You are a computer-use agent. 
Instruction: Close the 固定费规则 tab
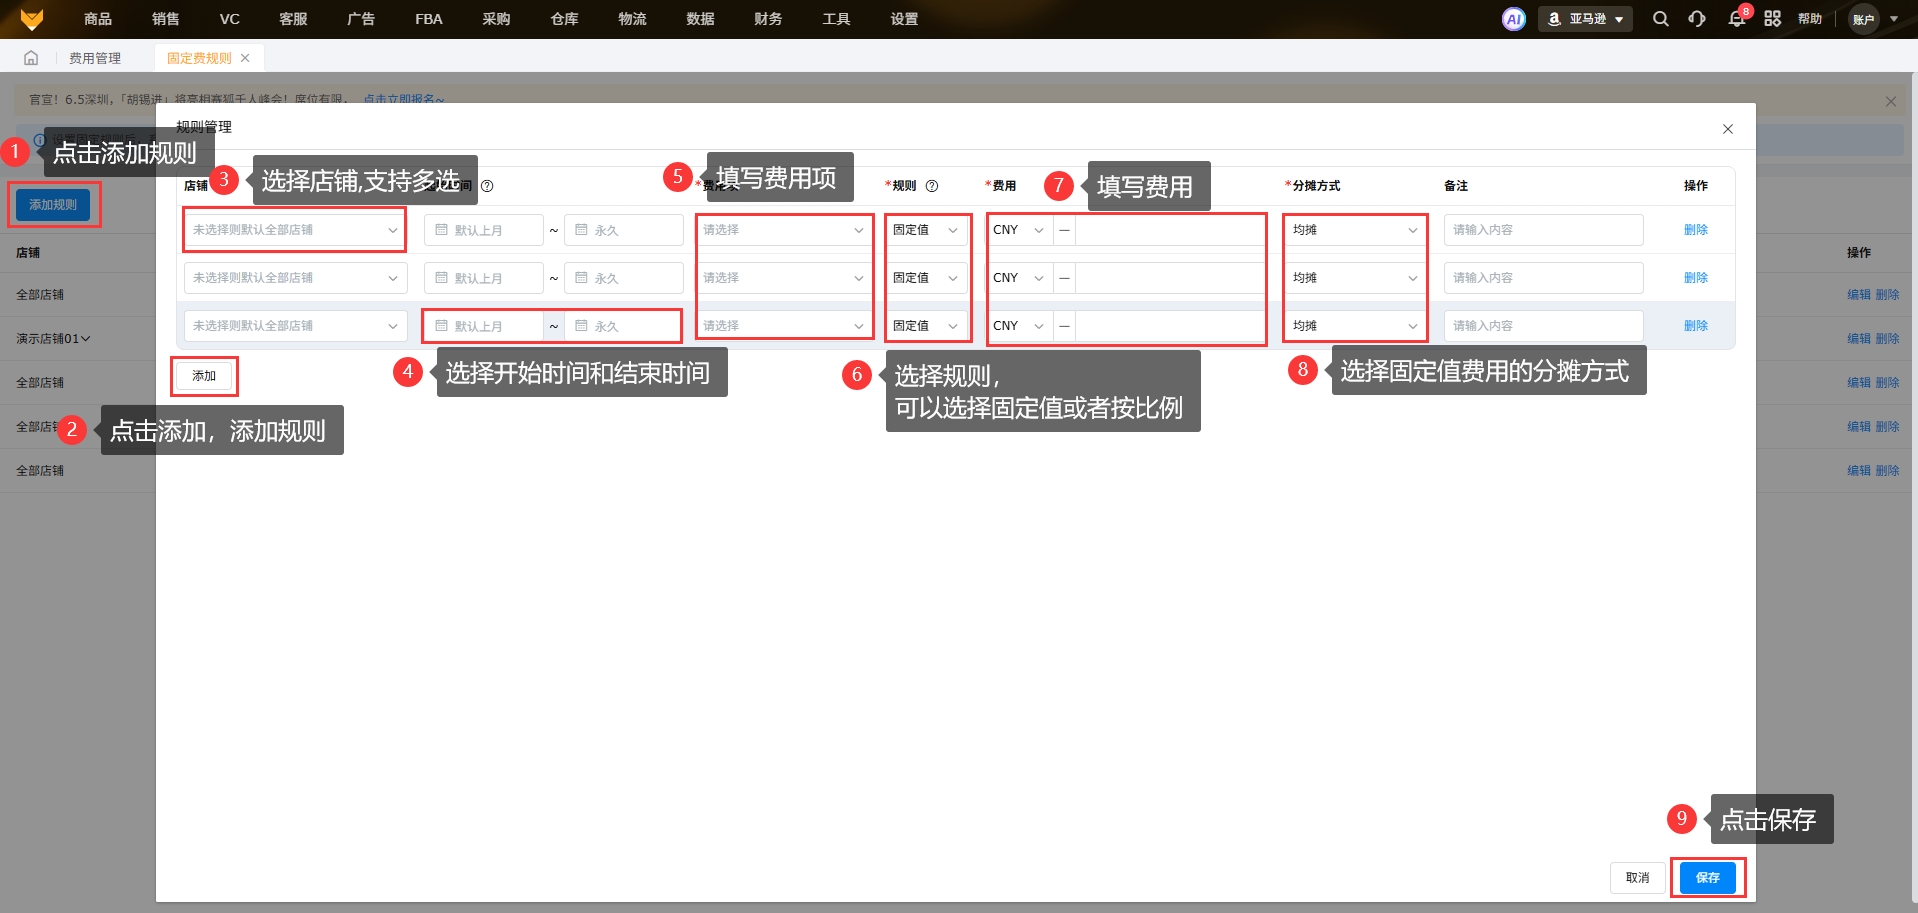[x=245, y=58]
